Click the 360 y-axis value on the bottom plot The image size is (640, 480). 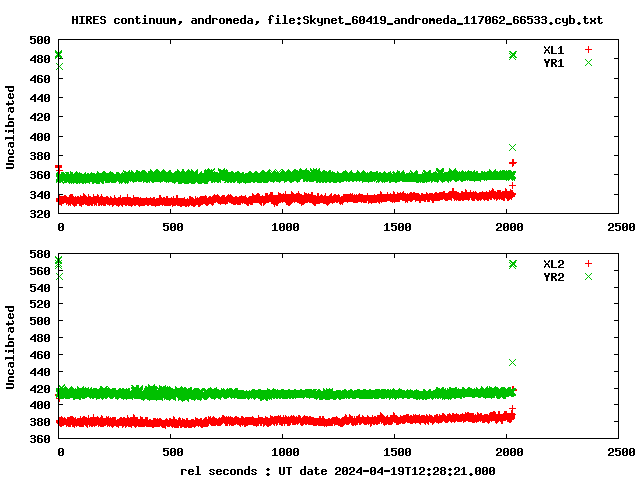40,439
